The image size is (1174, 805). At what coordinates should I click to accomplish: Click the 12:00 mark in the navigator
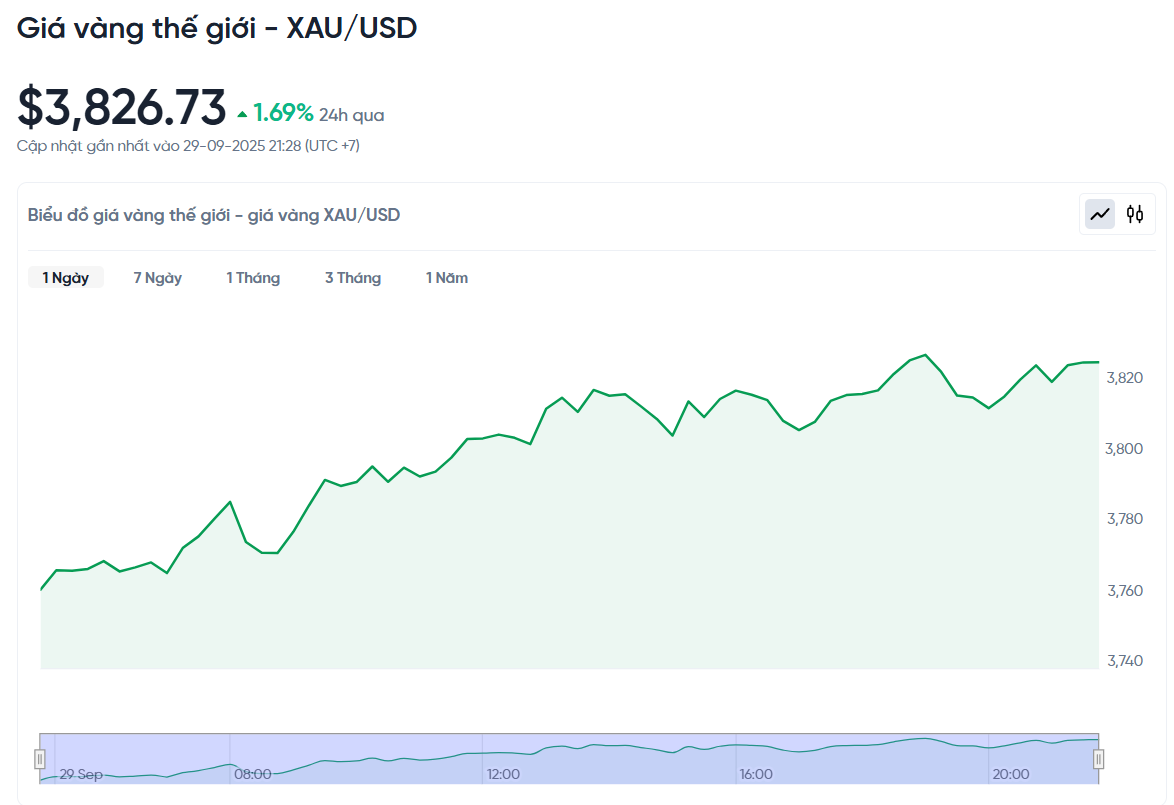point(503,774)
